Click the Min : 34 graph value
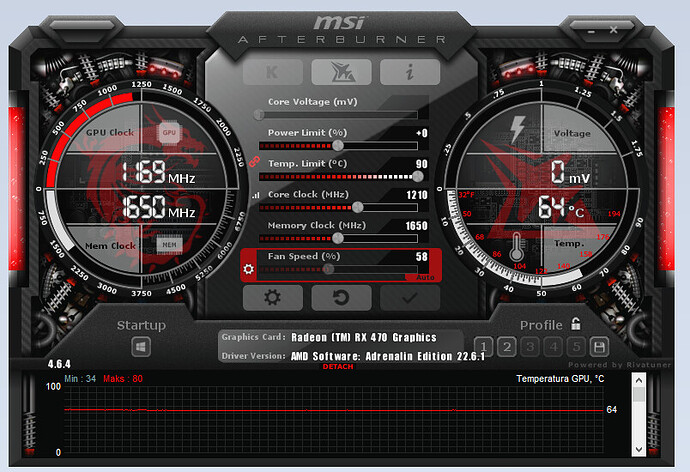This screenshot has height=472, width=690. (x=80, y=379)
